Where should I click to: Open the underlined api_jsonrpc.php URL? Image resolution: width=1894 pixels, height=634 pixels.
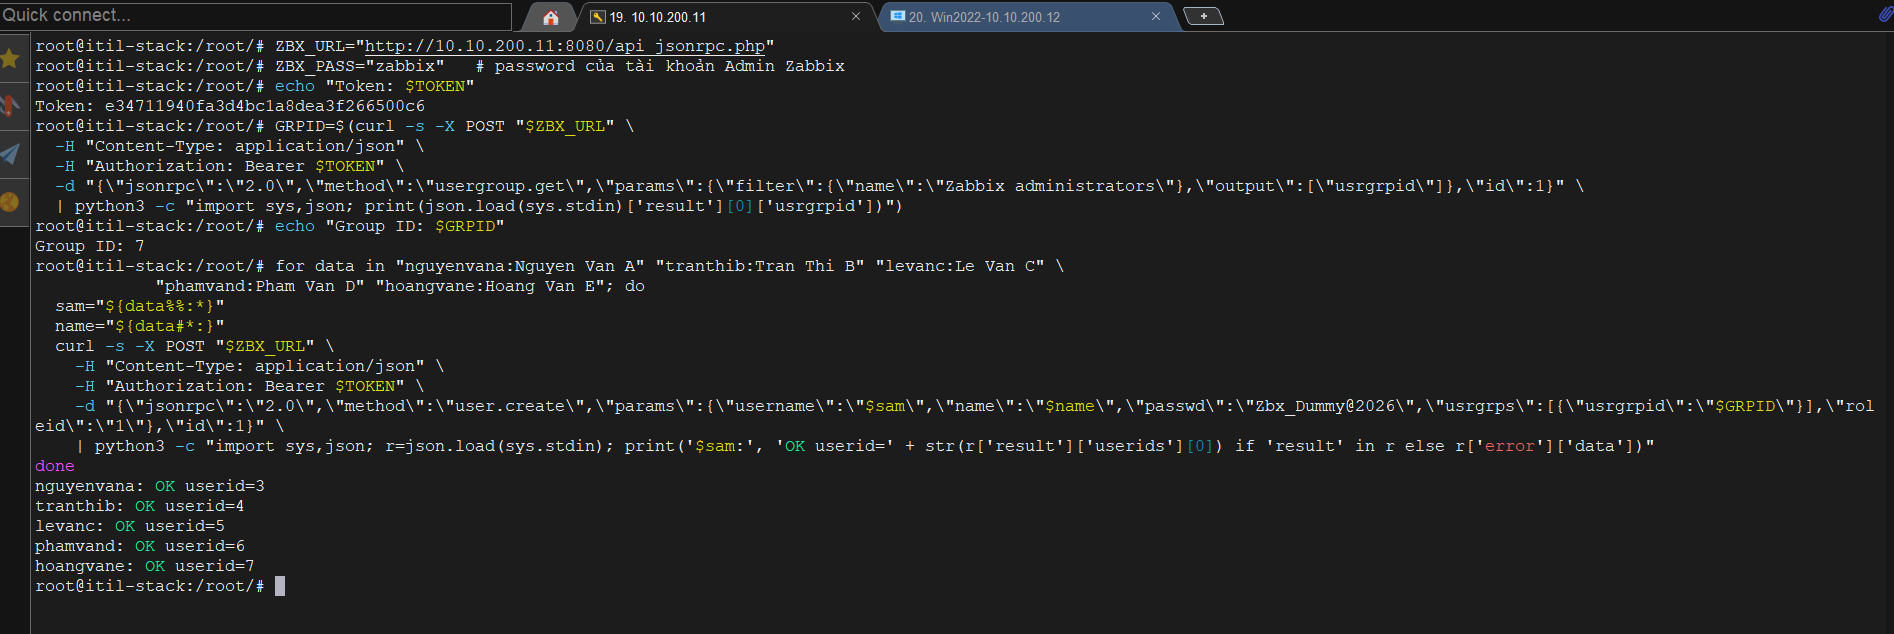tap(564, 46)
